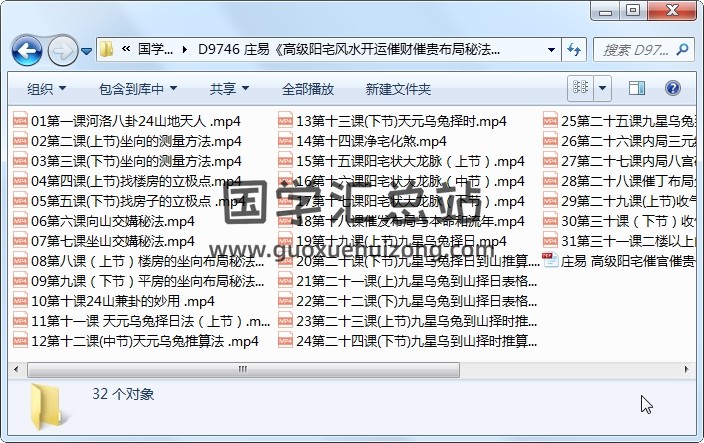Expand the arrow after 国学... breadcrumb

click(185, 49)
